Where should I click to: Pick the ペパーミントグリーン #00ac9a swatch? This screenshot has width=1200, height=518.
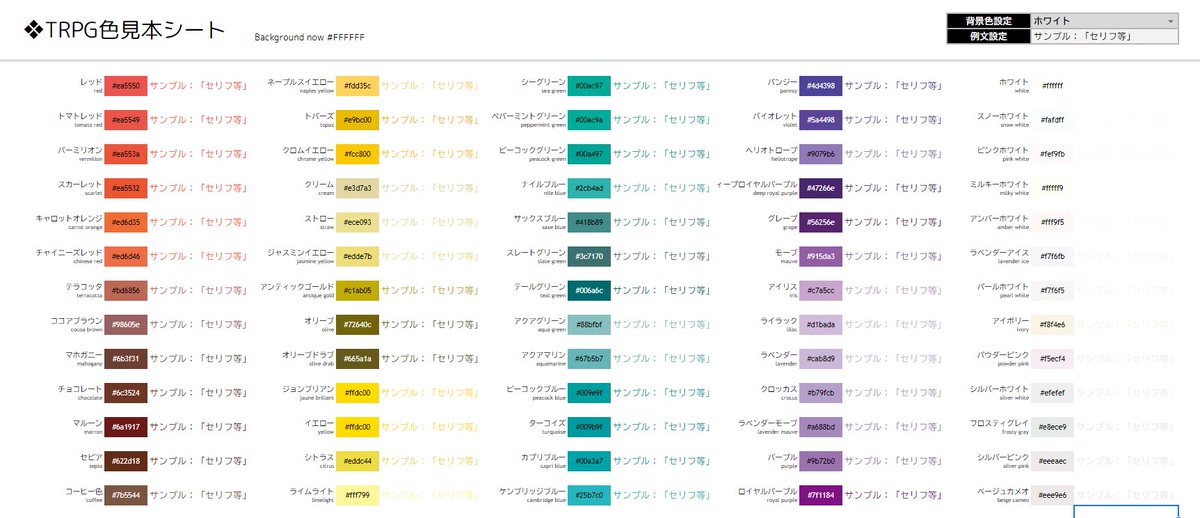click(x=589, y=120)
